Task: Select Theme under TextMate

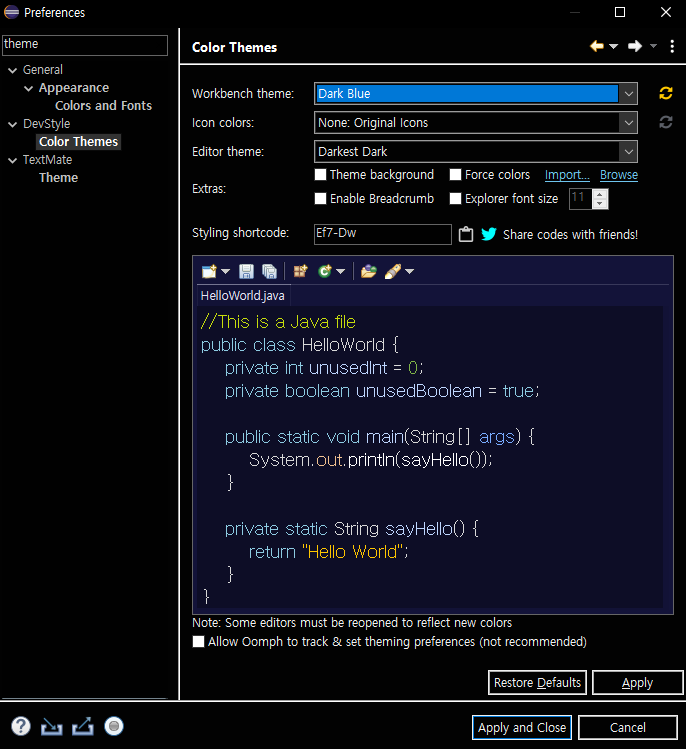Action: click(58, 178)
